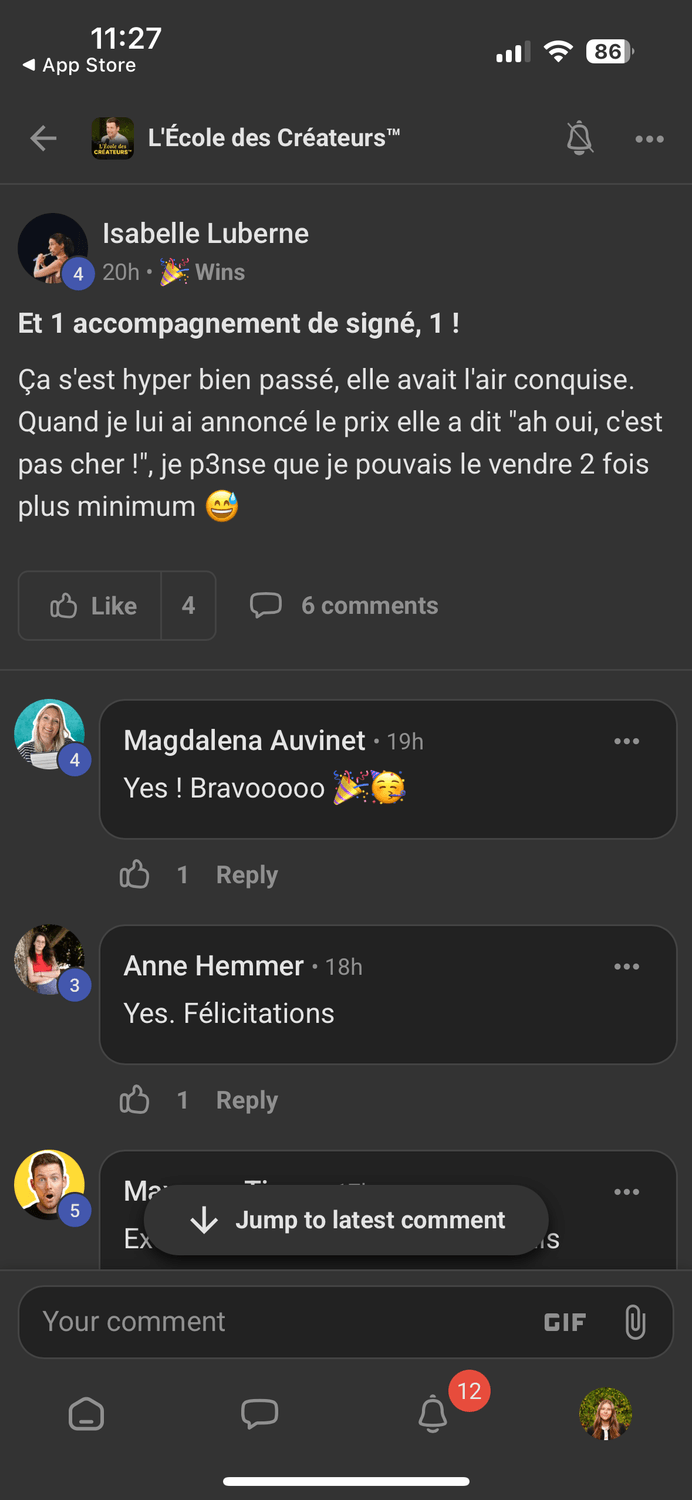Toggle the muted notification bell for this post
Viewport: 692px width, 1500px height.
click(580, 138)
